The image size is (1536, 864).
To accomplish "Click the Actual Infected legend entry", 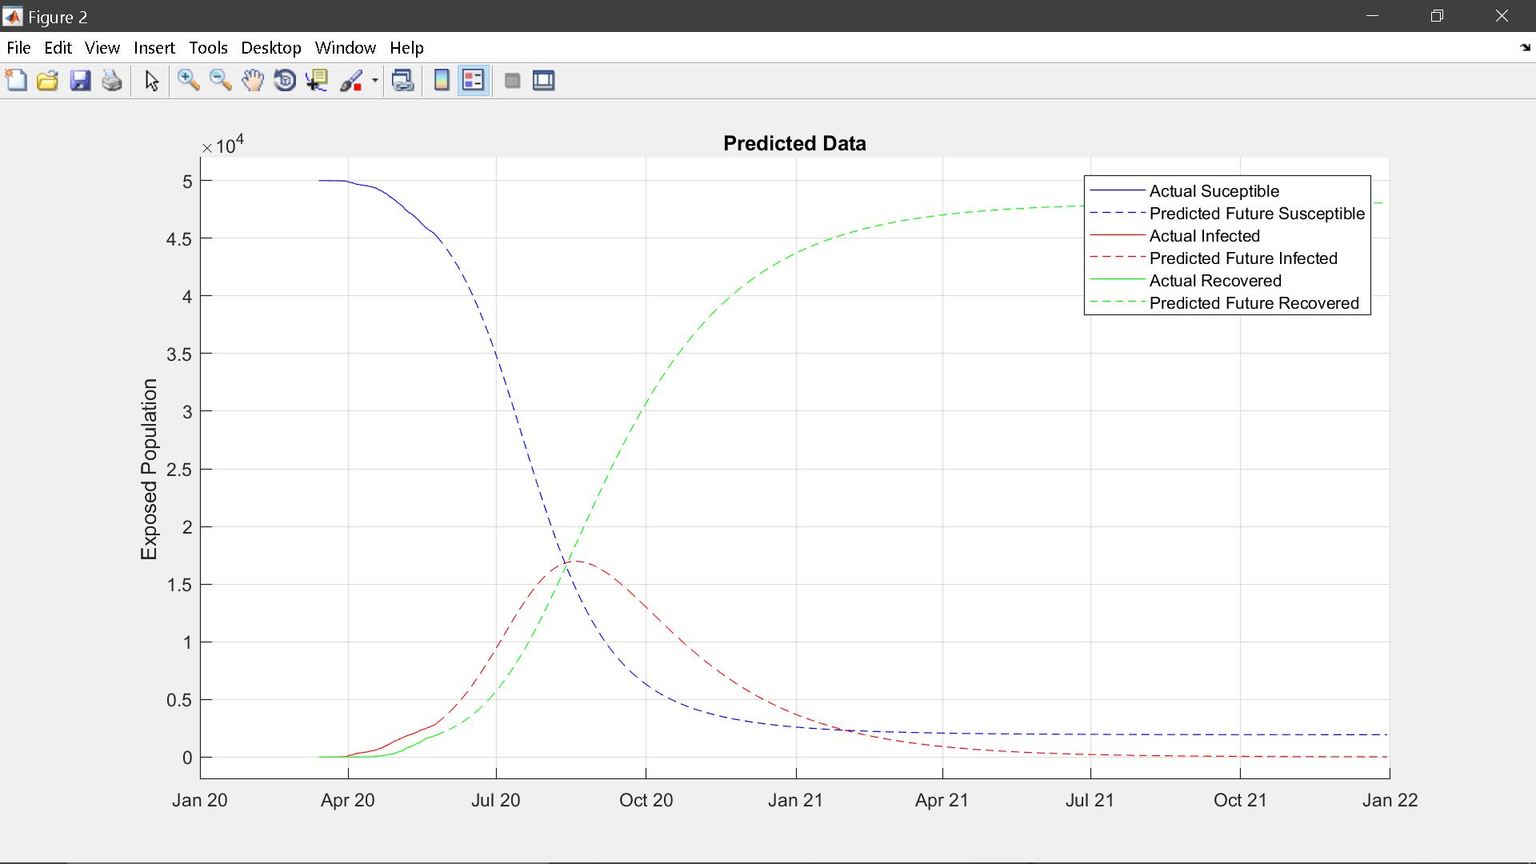I will (x=1205, y=236).
